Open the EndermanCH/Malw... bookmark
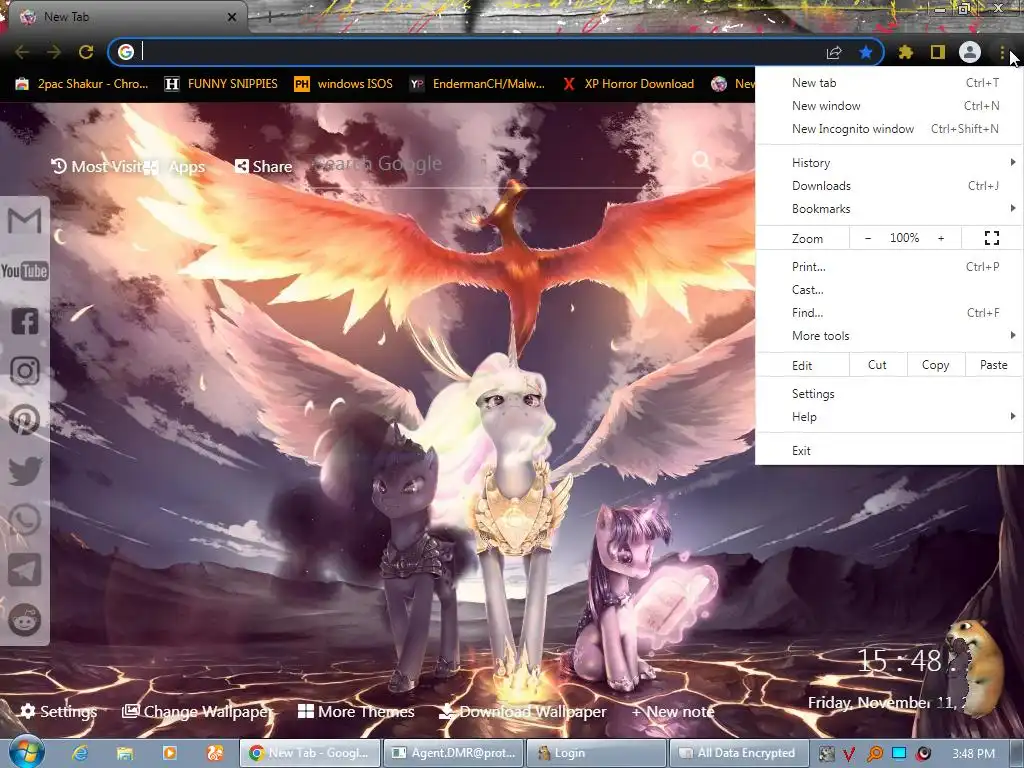Image resolution: width=1024 pixels, height=768 pixels. coord(477,84)
